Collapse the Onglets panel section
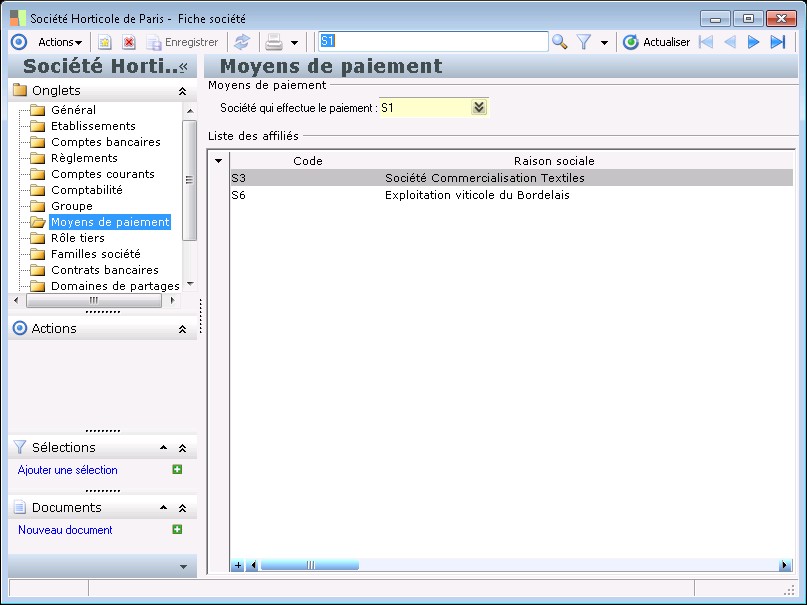This screenshot has width=807, height=605. tap(182, 91)
